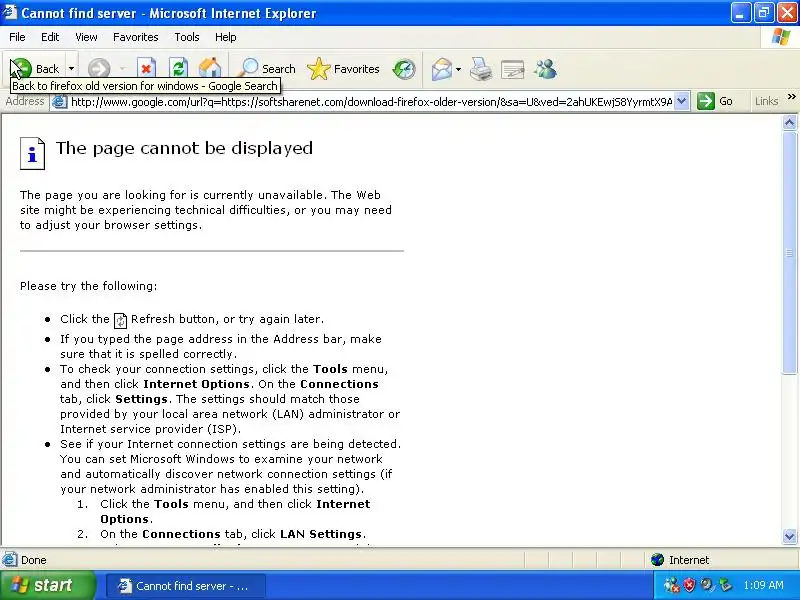
Task: Go to the Home page icon
Action: [210, 68]
